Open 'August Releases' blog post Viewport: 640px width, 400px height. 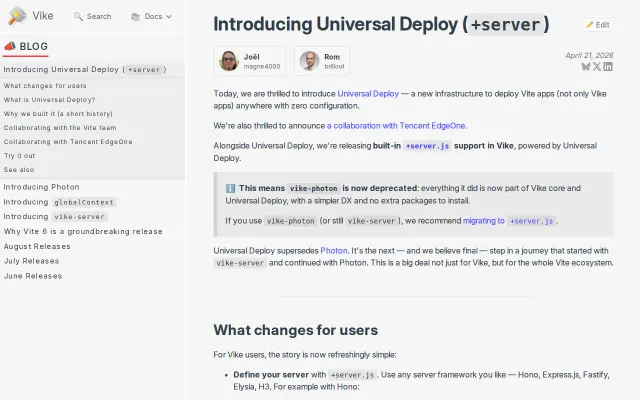point(37,247)
